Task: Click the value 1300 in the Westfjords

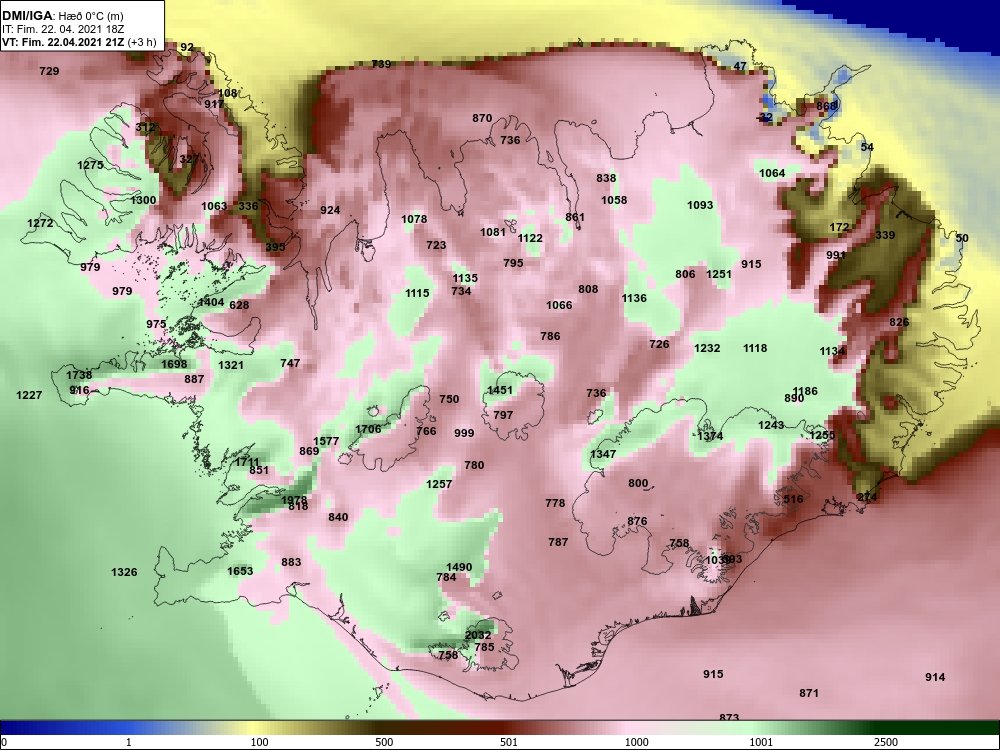Action: pyautogui.click(x=143, y=200)
